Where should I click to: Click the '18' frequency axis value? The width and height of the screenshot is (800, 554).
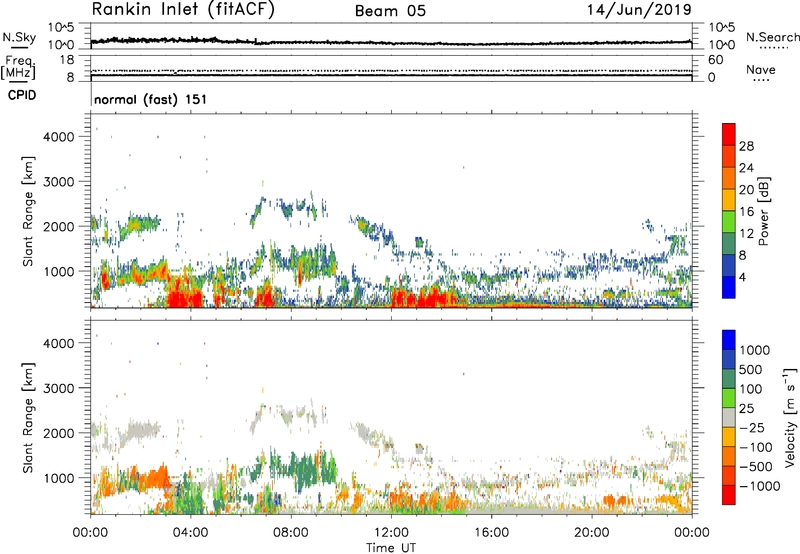pyautogui.click(x=67, y=60)
